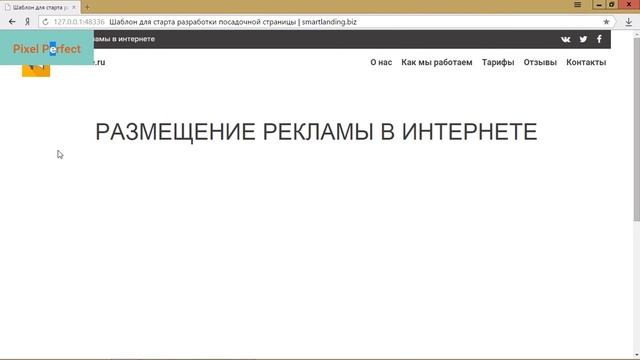Open 'Как мы работаем' section
The image size is (640, 360).
pyautogui.click(x=437, y=62)
